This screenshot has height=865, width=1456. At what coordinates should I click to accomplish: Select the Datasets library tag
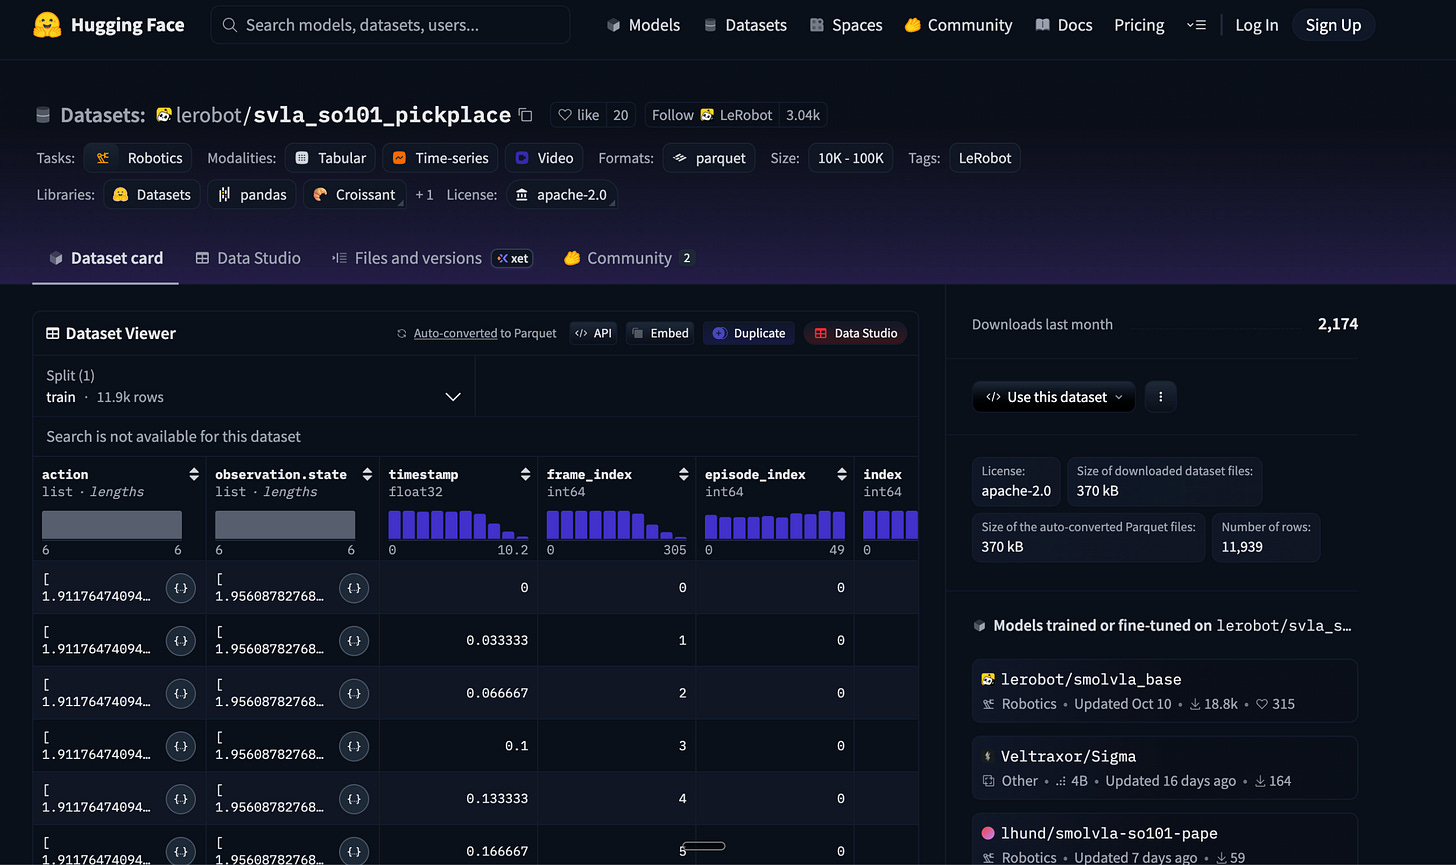(152, 195)
